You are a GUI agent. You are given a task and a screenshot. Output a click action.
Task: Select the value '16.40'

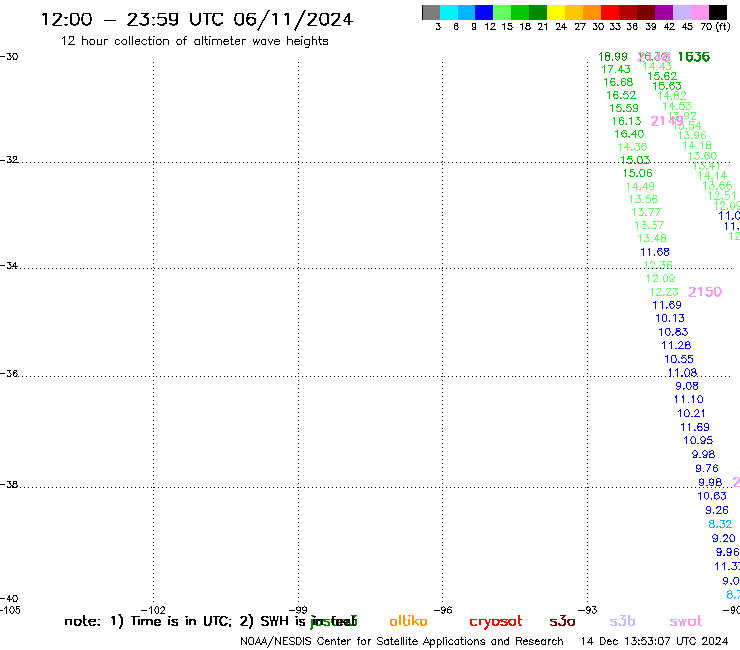tap(629, 134)
